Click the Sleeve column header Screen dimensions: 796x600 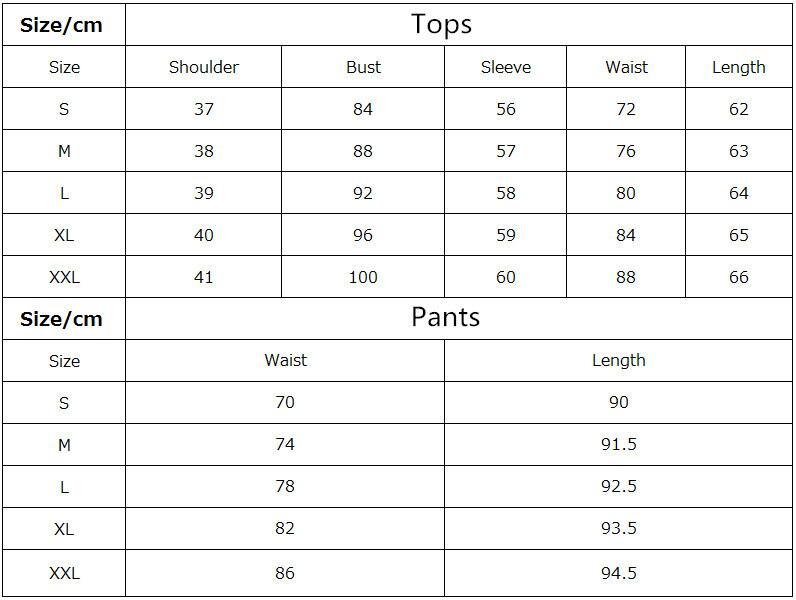(x=506, y=67)
